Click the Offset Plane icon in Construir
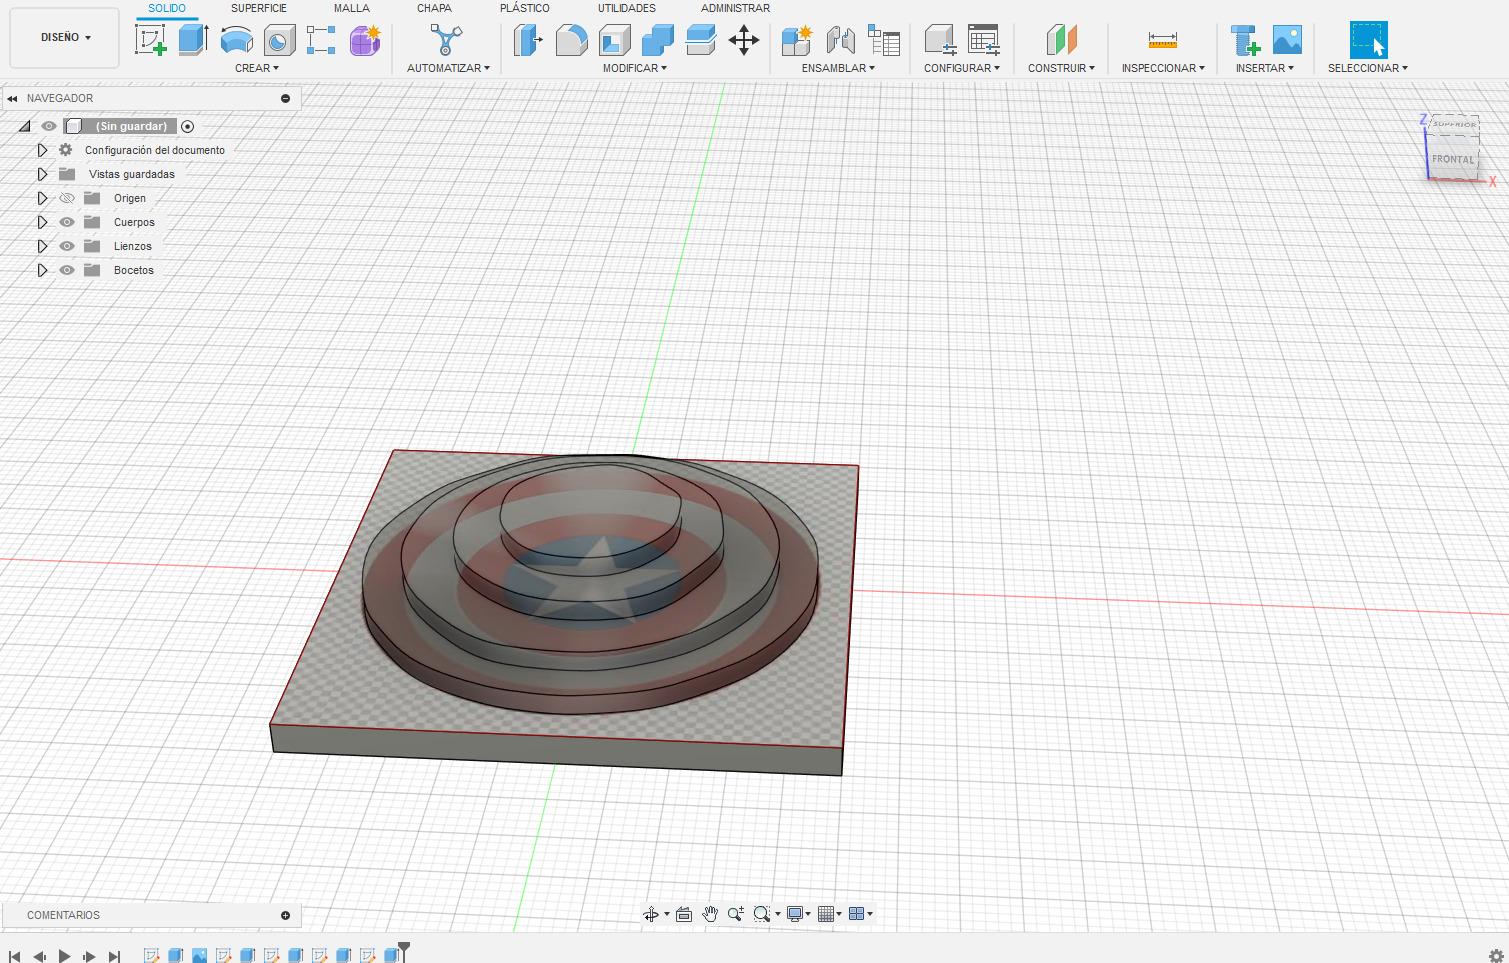Viewport: 1509px width, 963px height. click(1061, 40)
